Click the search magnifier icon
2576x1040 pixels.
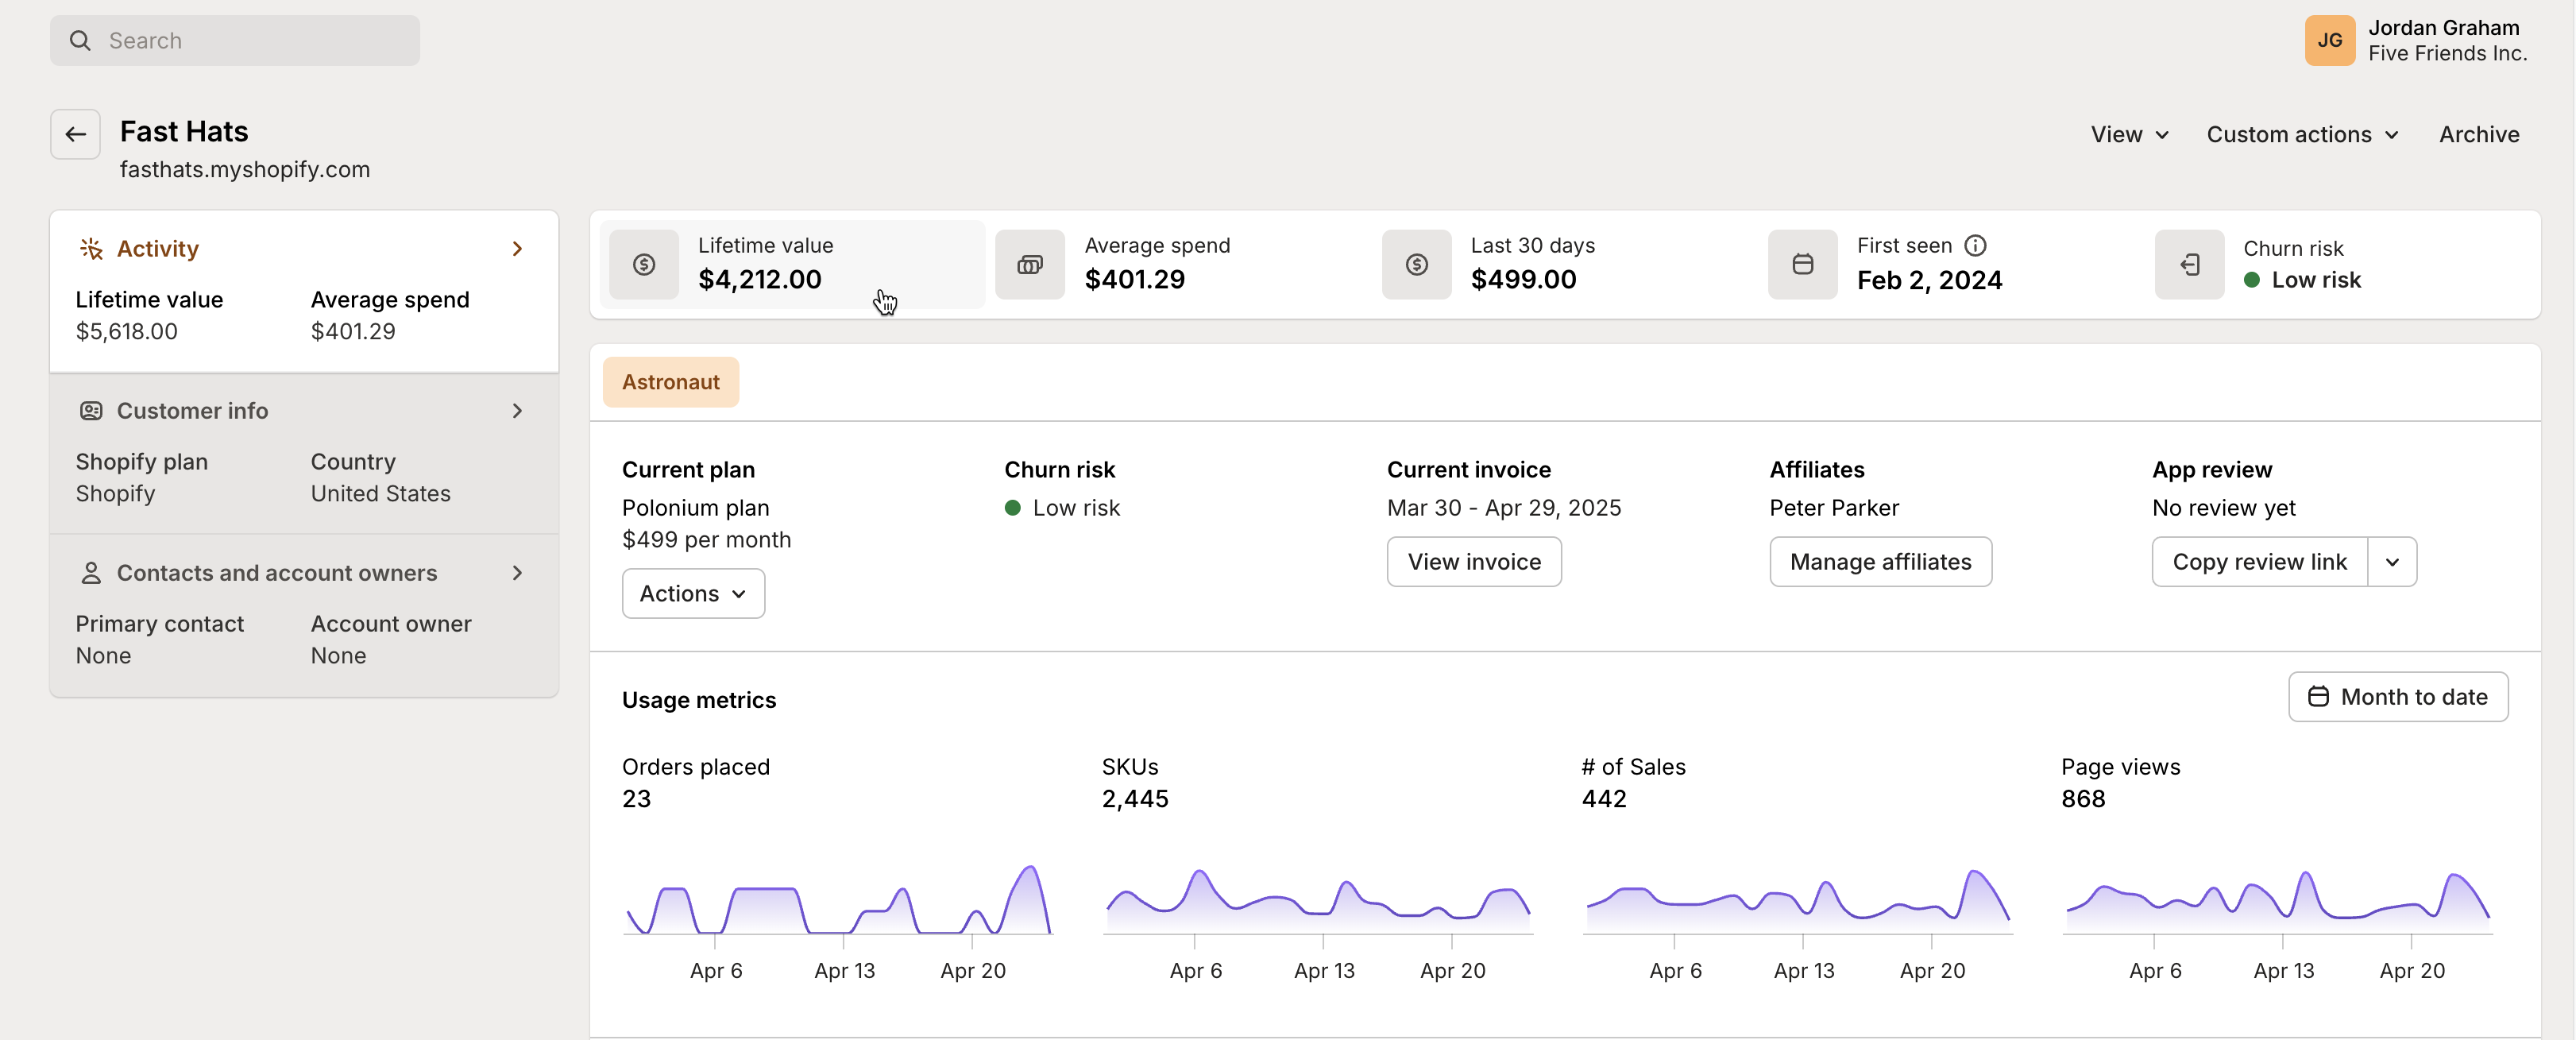80,40
